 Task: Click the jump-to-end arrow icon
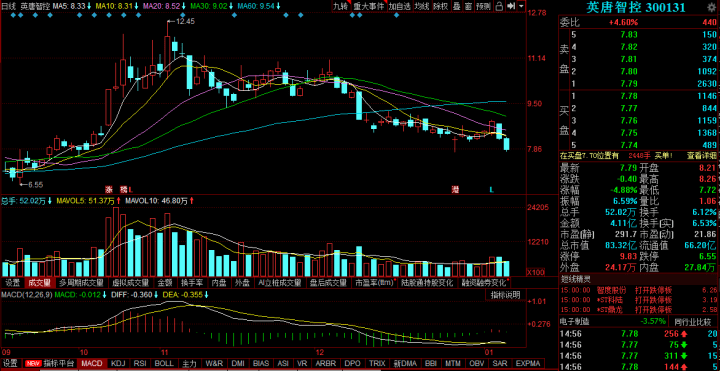tap(511, 6)
